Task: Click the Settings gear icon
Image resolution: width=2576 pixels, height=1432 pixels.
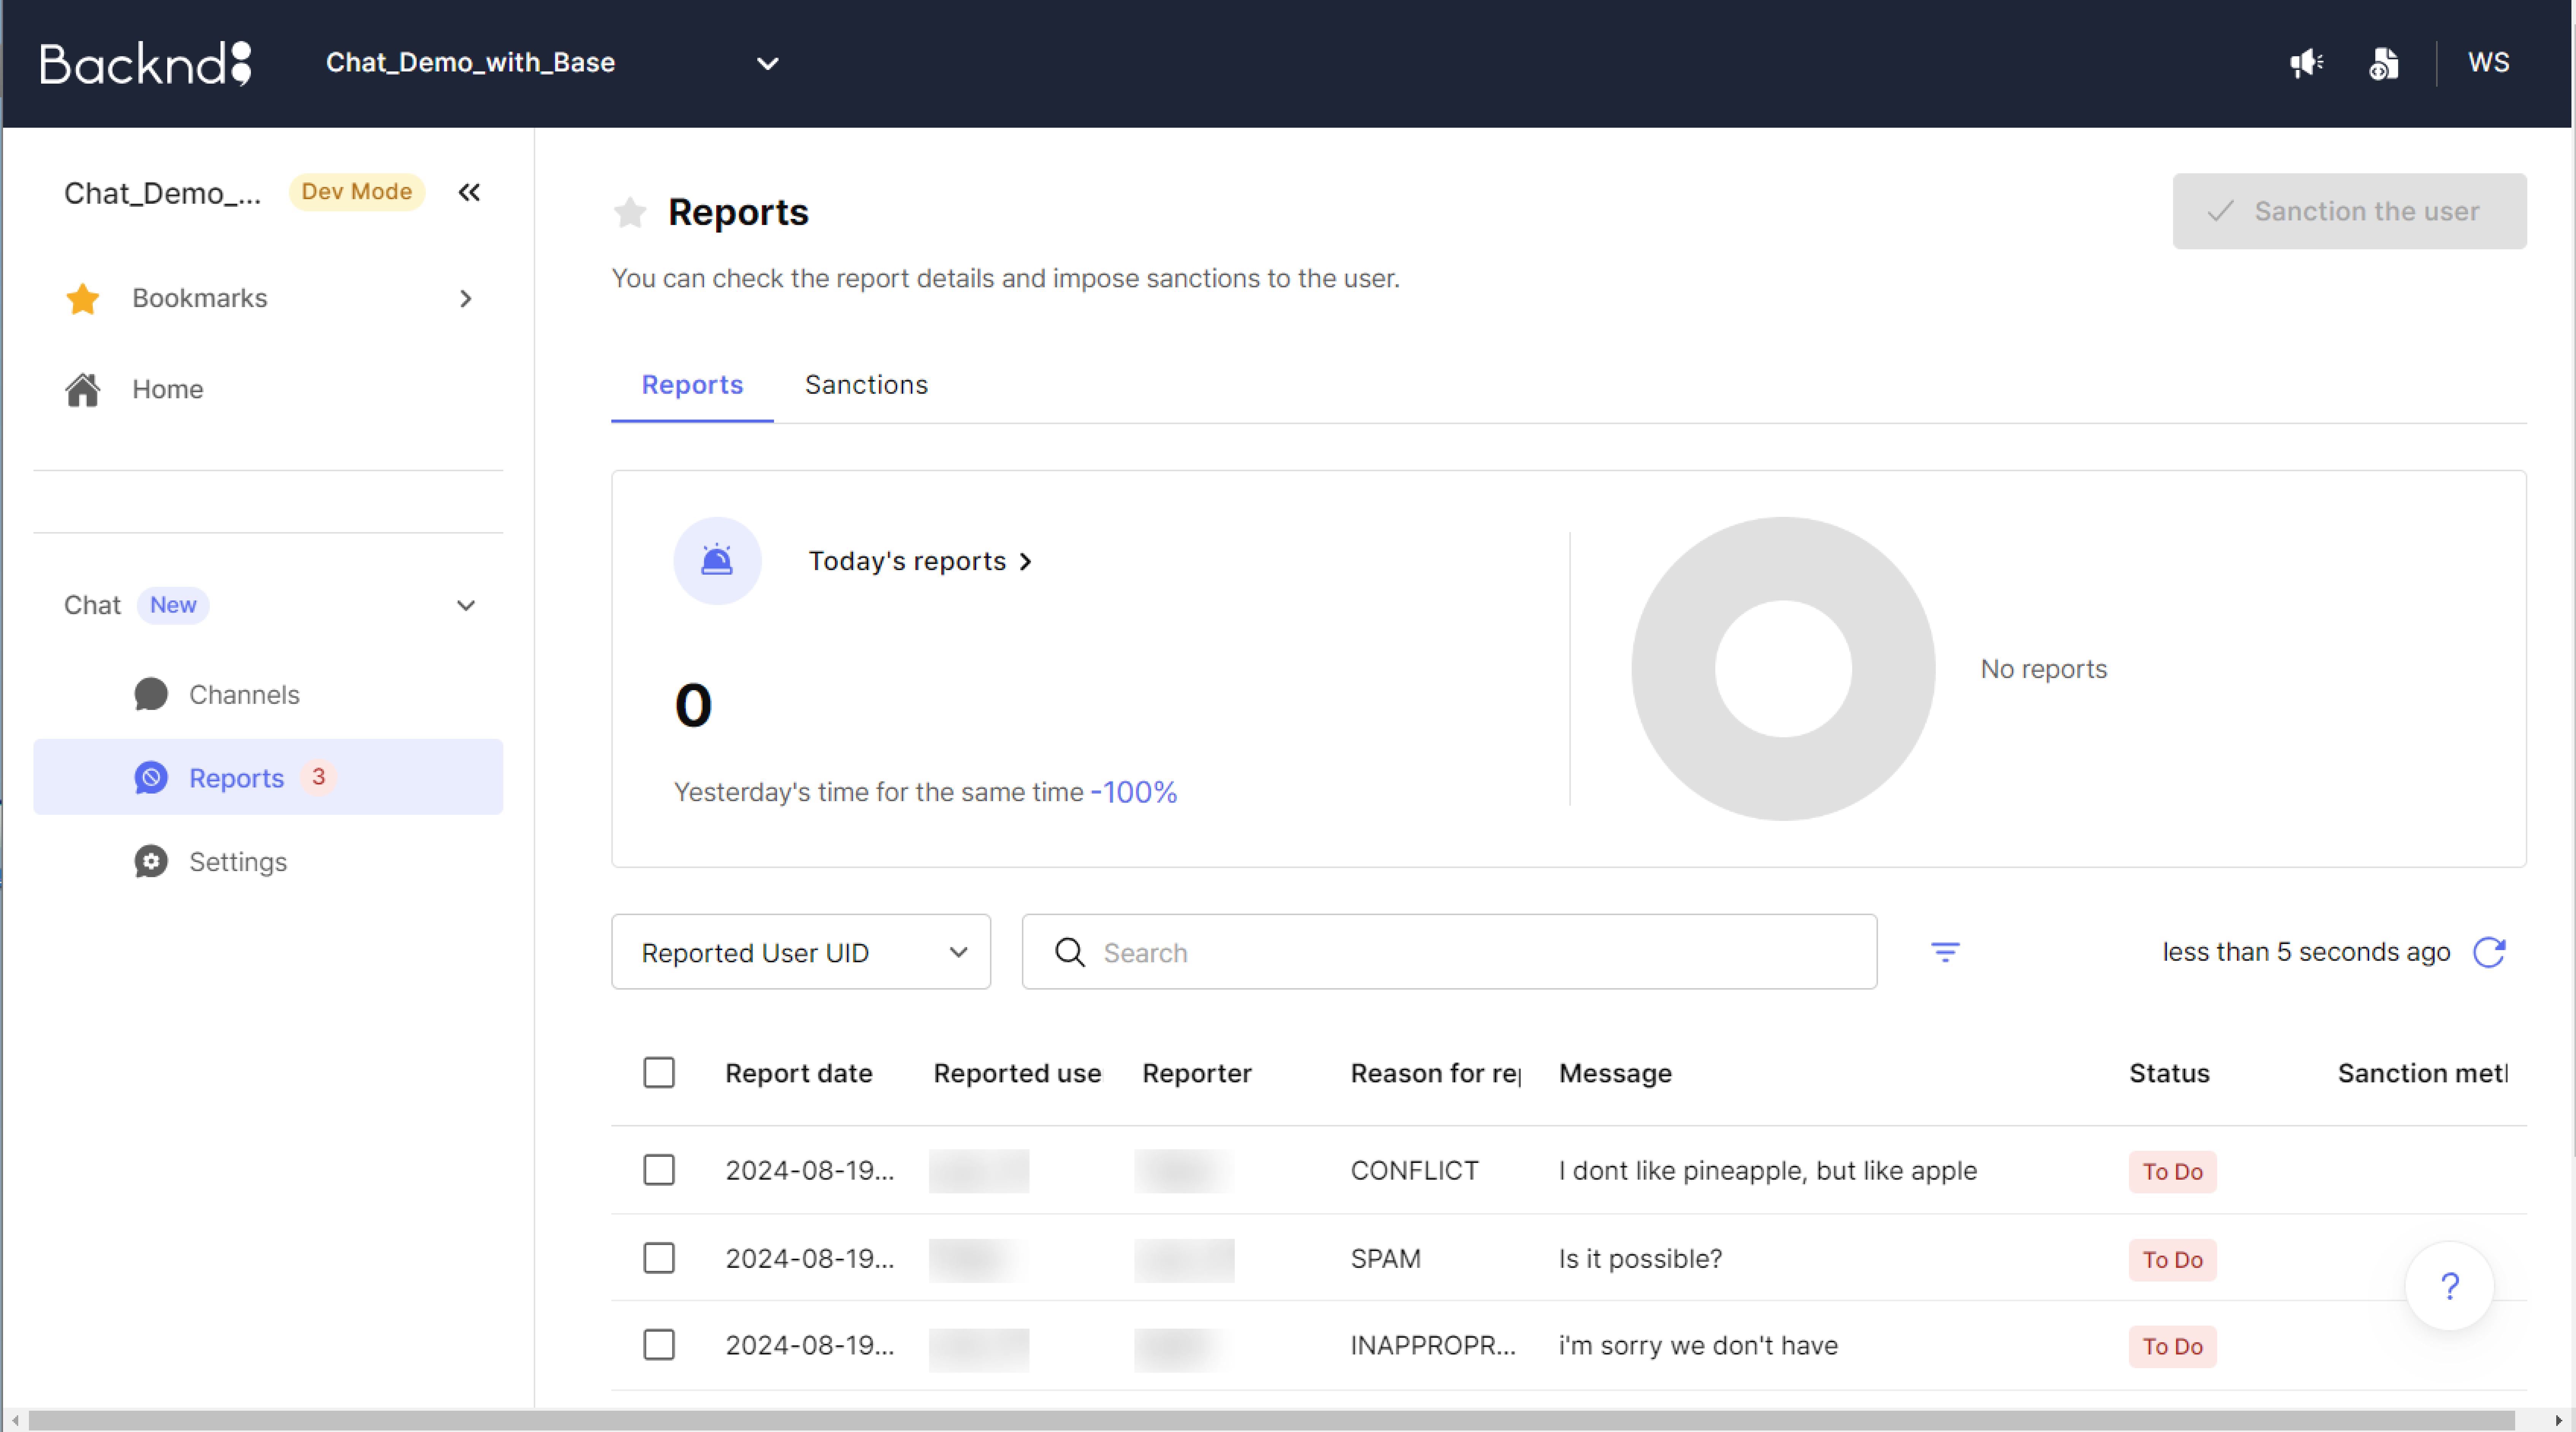Action: 151,861
